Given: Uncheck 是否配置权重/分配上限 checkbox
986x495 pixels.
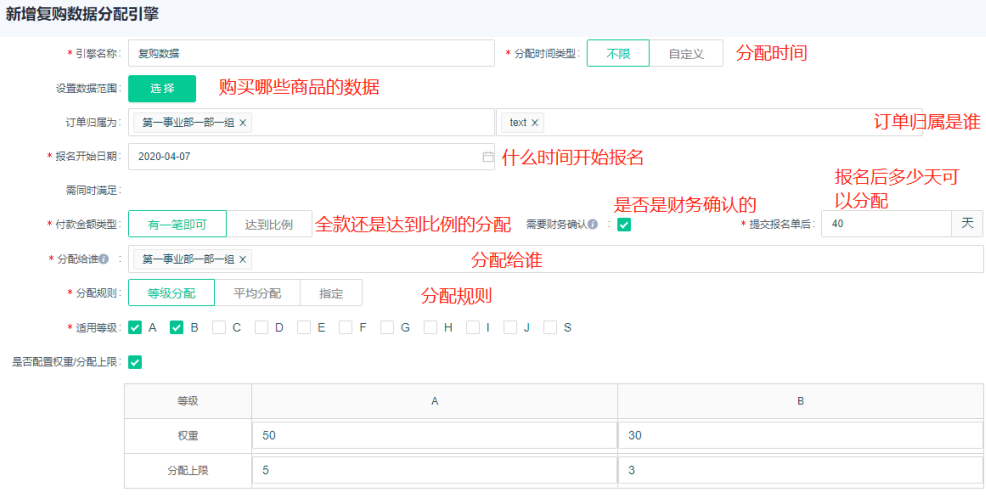Looking at the screenshot, I should click(x=135, y=362).
